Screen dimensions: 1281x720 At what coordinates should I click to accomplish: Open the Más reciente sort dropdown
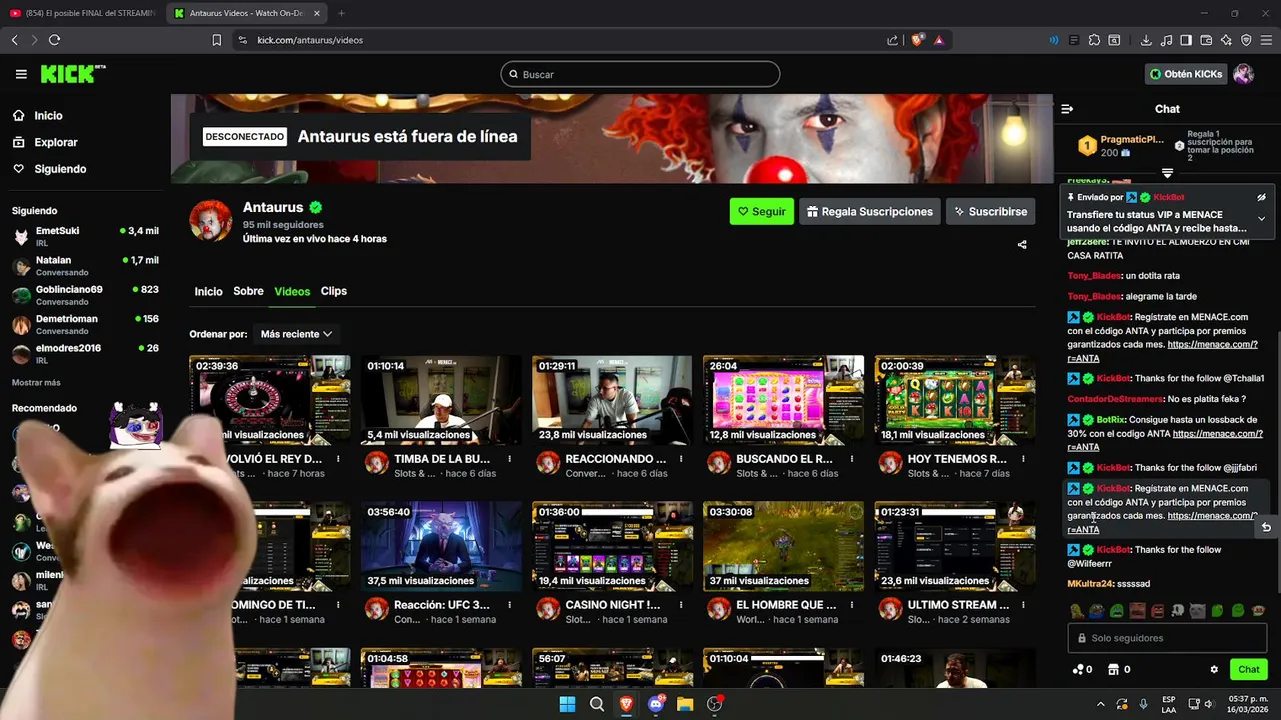coord(296,334)
